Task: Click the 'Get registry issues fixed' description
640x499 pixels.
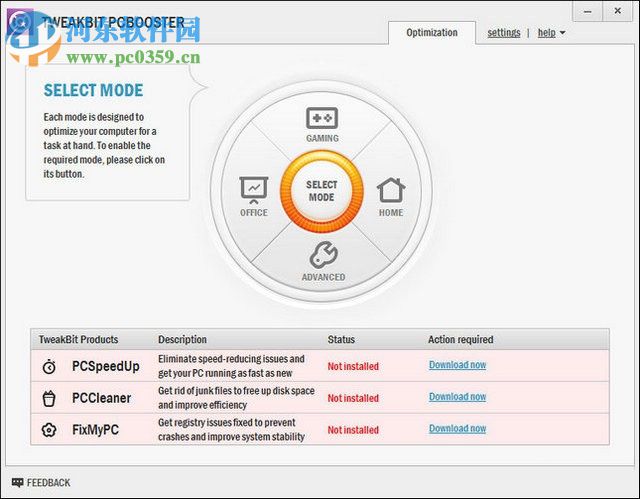Action: coord(231,430)
